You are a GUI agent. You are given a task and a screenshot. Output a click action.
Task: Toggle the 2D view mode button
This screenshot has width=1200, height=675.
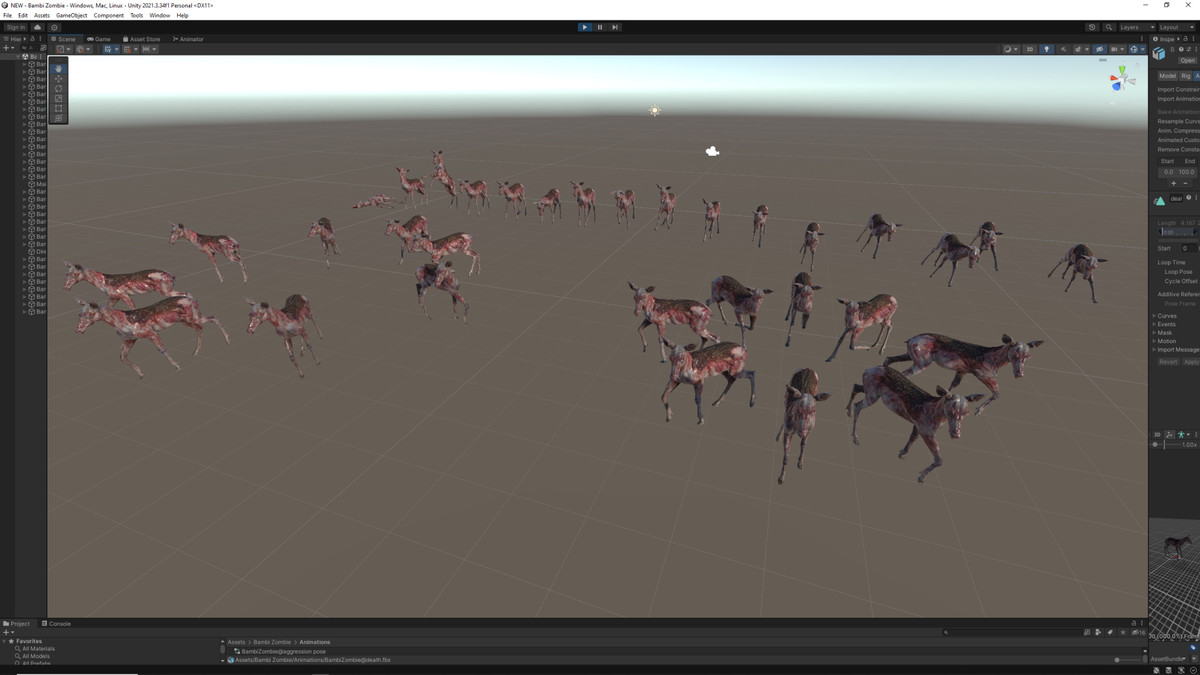pyautogui.click(x=1029, y=49)
